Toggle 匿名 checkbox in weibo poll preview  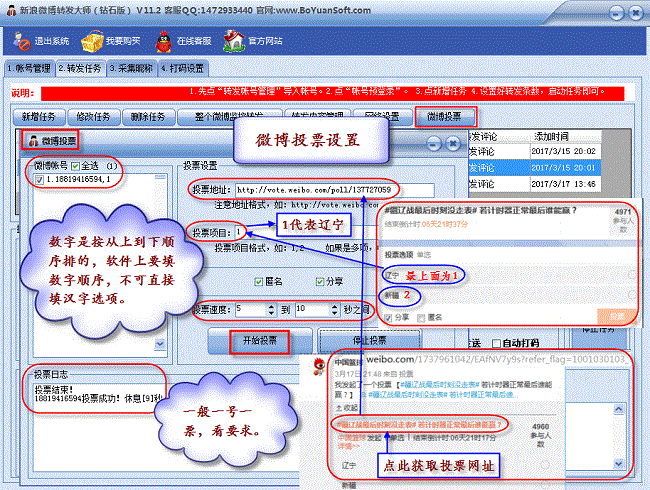pos(422,318)
